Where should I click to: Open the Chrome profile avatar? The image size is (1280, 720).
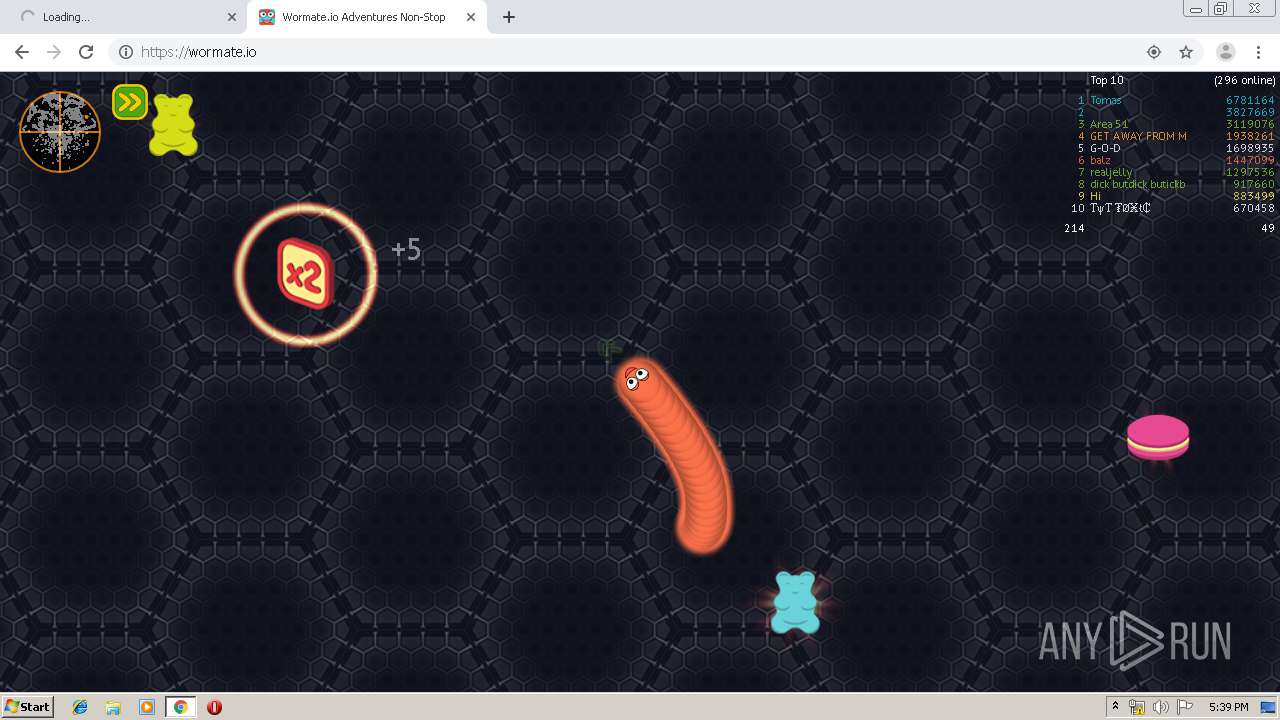(x=1225, y=52)
